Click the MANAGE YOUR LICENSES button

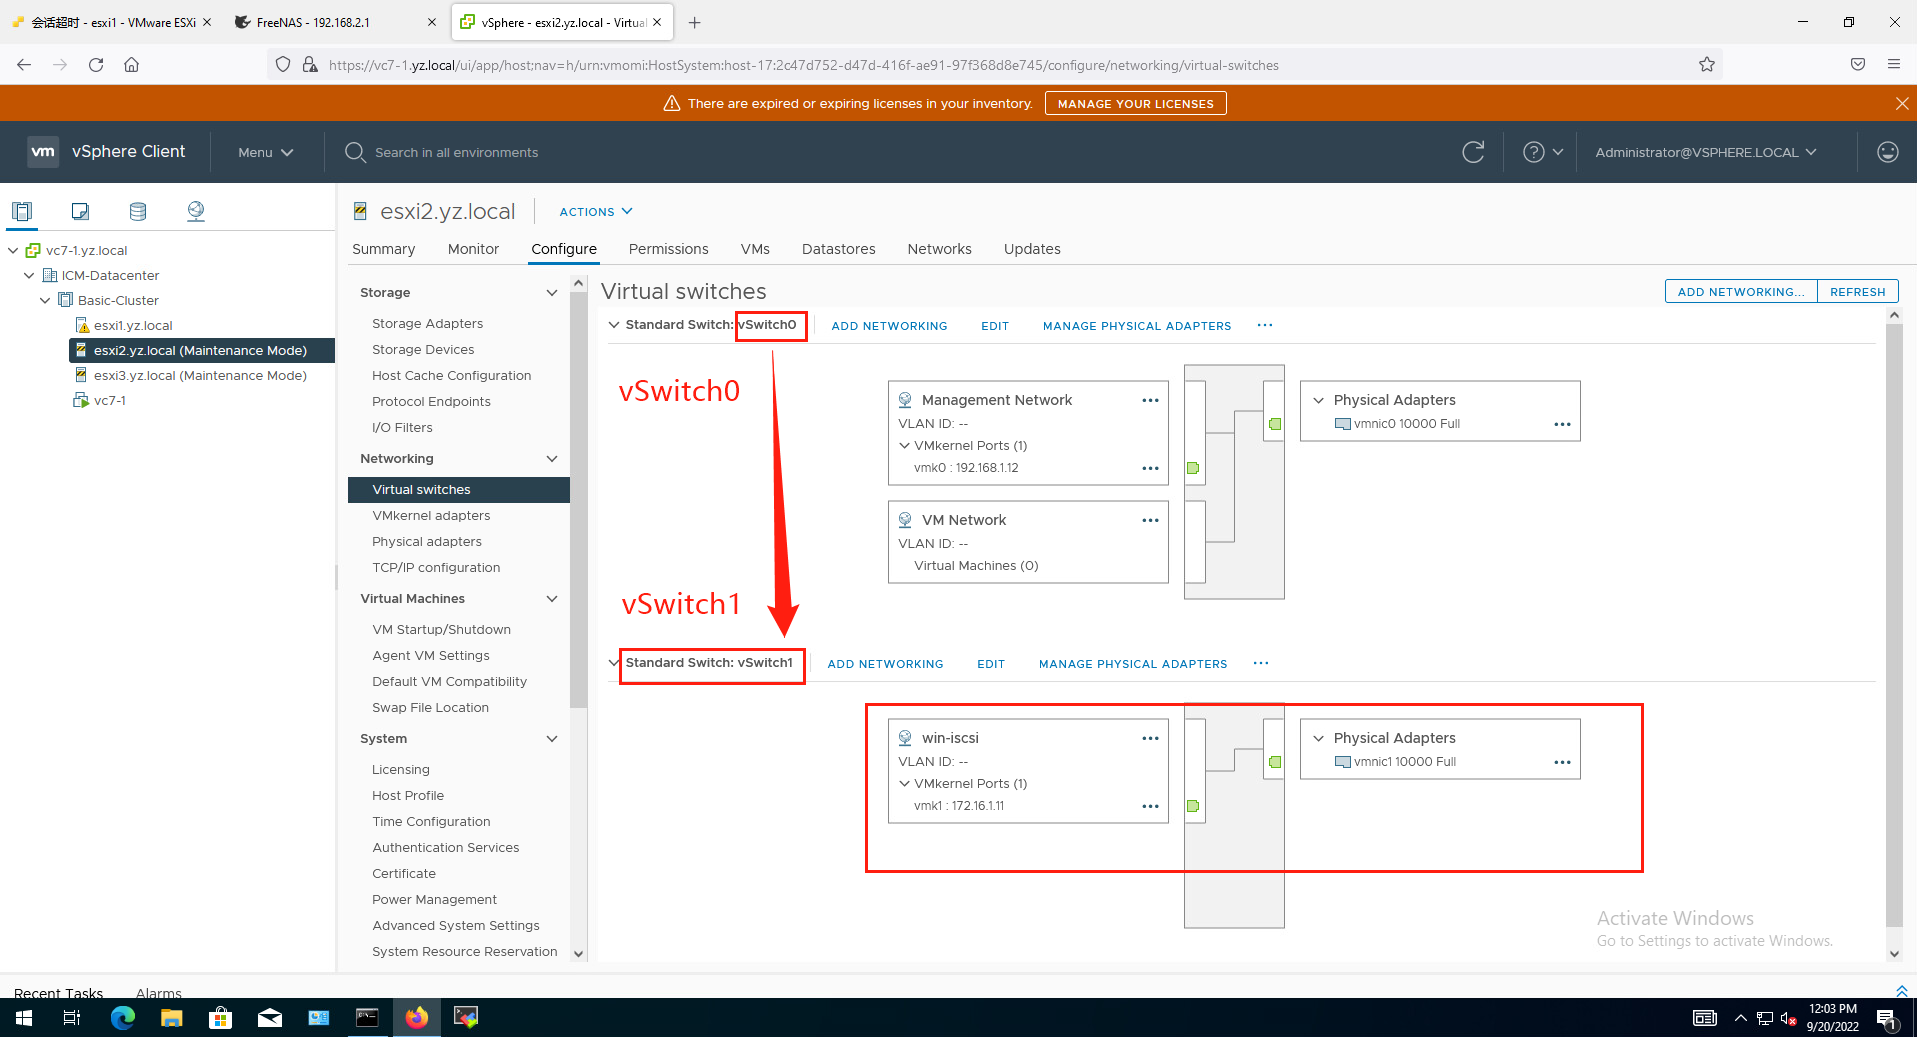[x=1135, y=102]
